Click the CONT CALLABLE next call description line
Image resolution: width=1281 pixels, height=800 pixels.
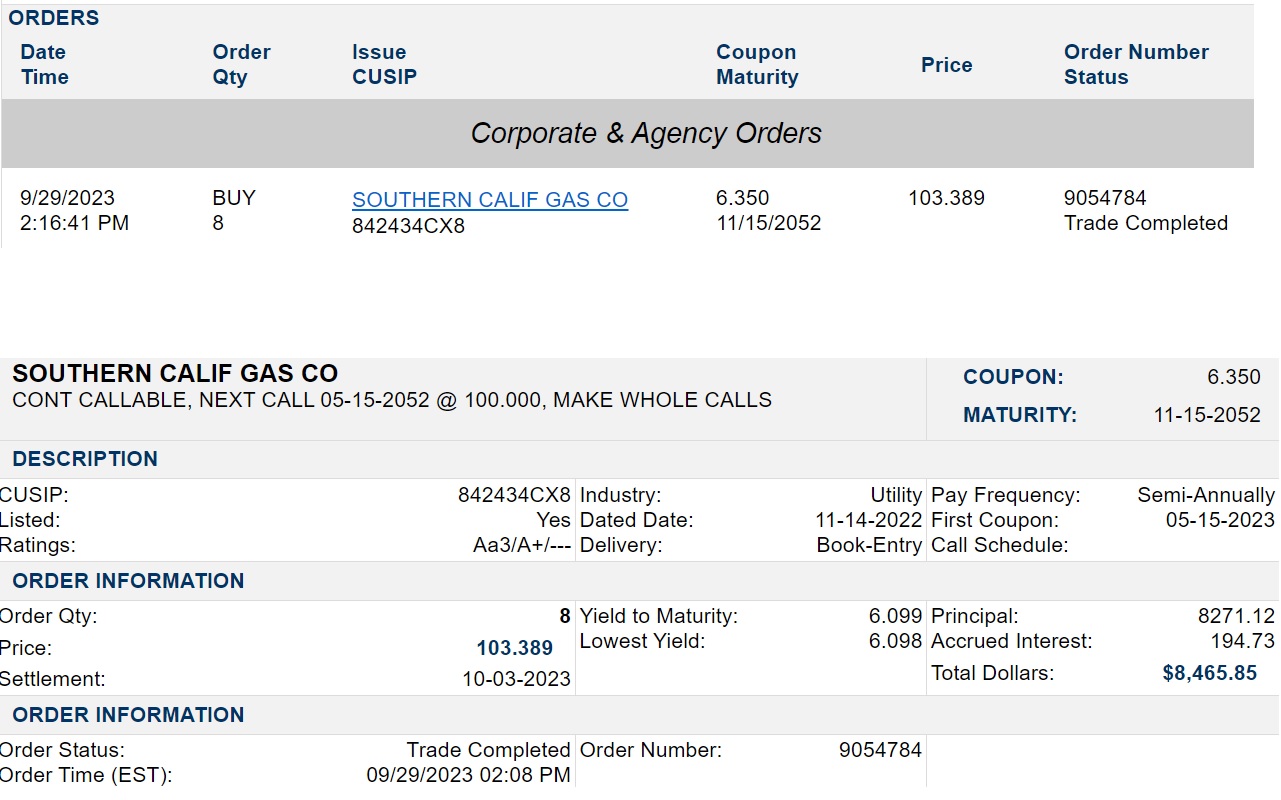pyautogui.click(x=392, y=400)
